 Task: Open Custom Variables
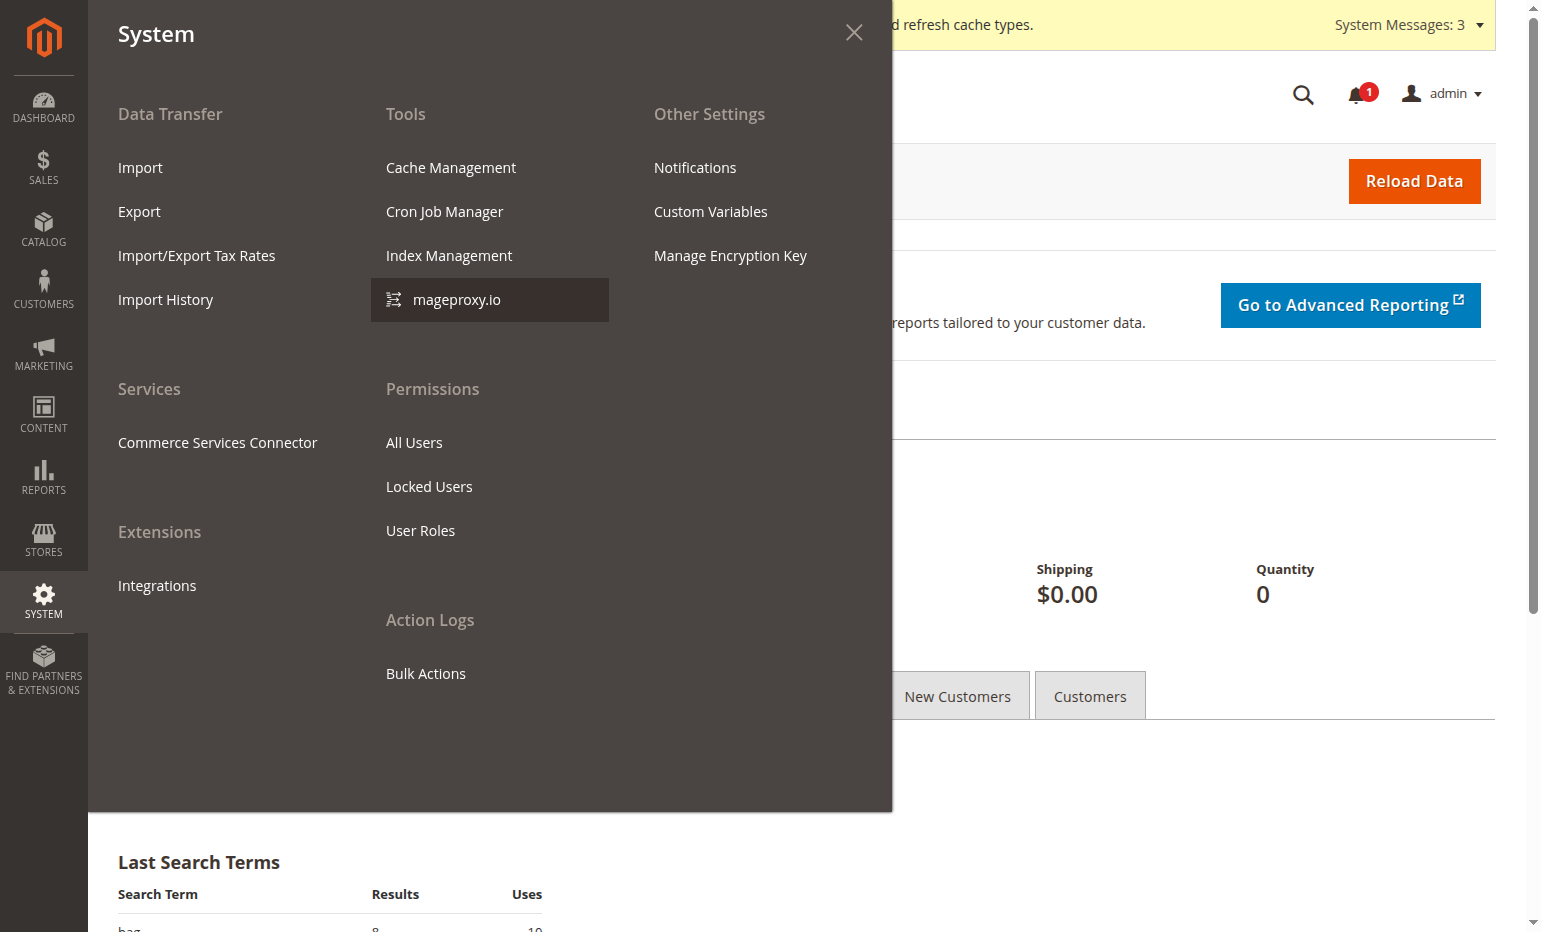[x=711, y=212]
